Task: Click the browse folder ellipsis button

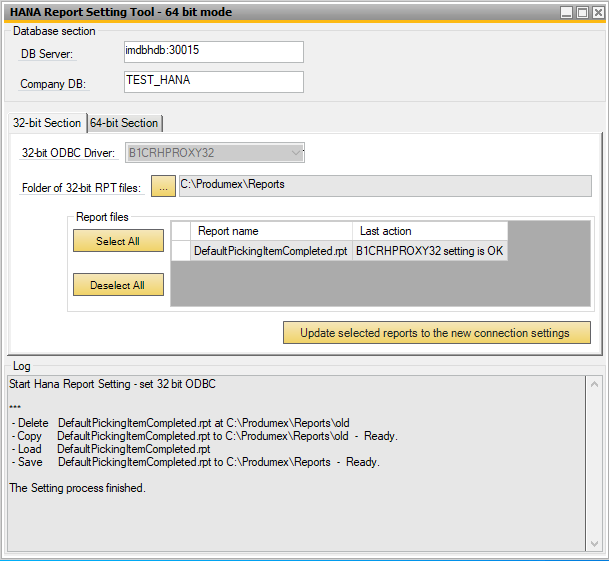Action: pyautogui.click(x=163, y=187)
